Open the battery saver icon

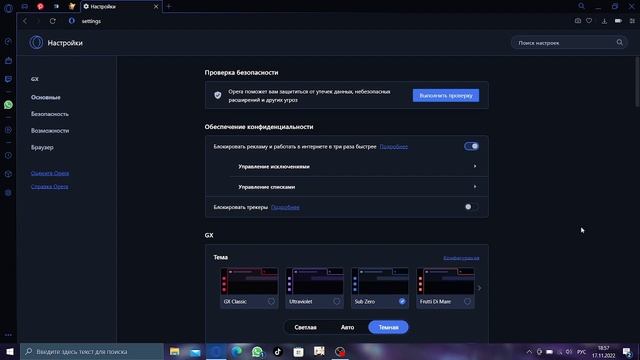coord(618,21)
